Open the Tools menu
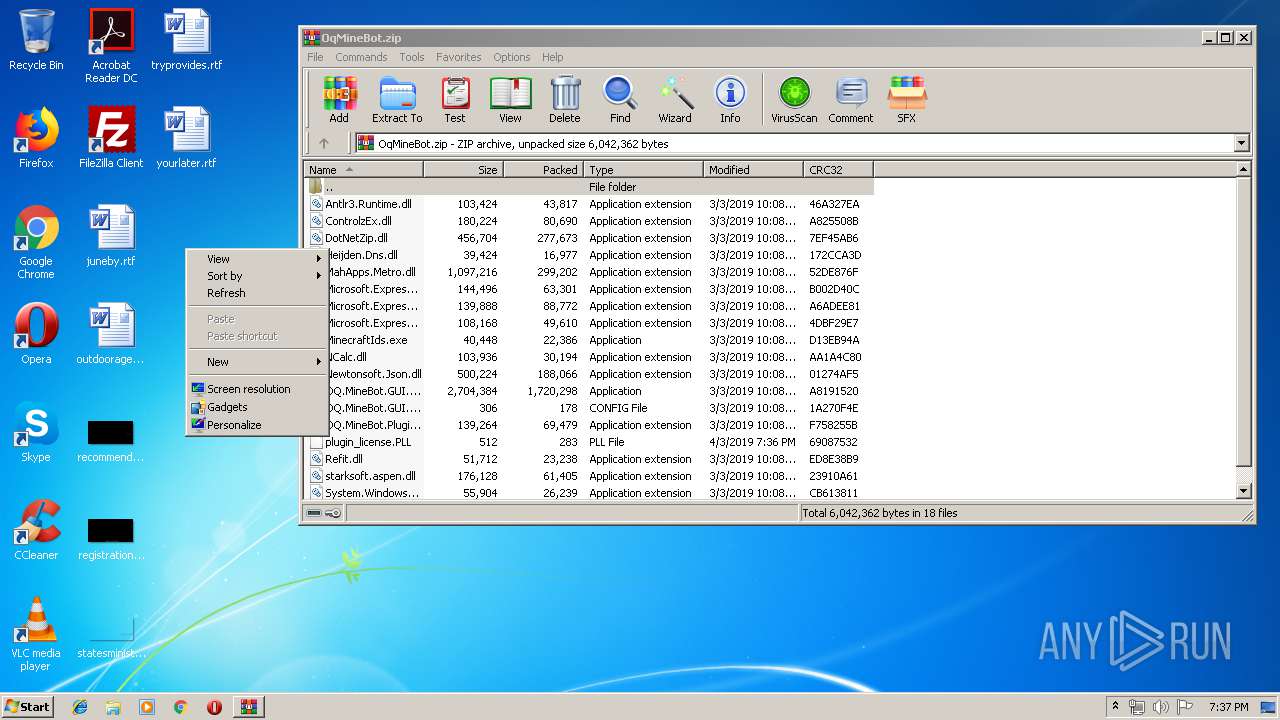 pyautogui.click(x=412, y=57)
